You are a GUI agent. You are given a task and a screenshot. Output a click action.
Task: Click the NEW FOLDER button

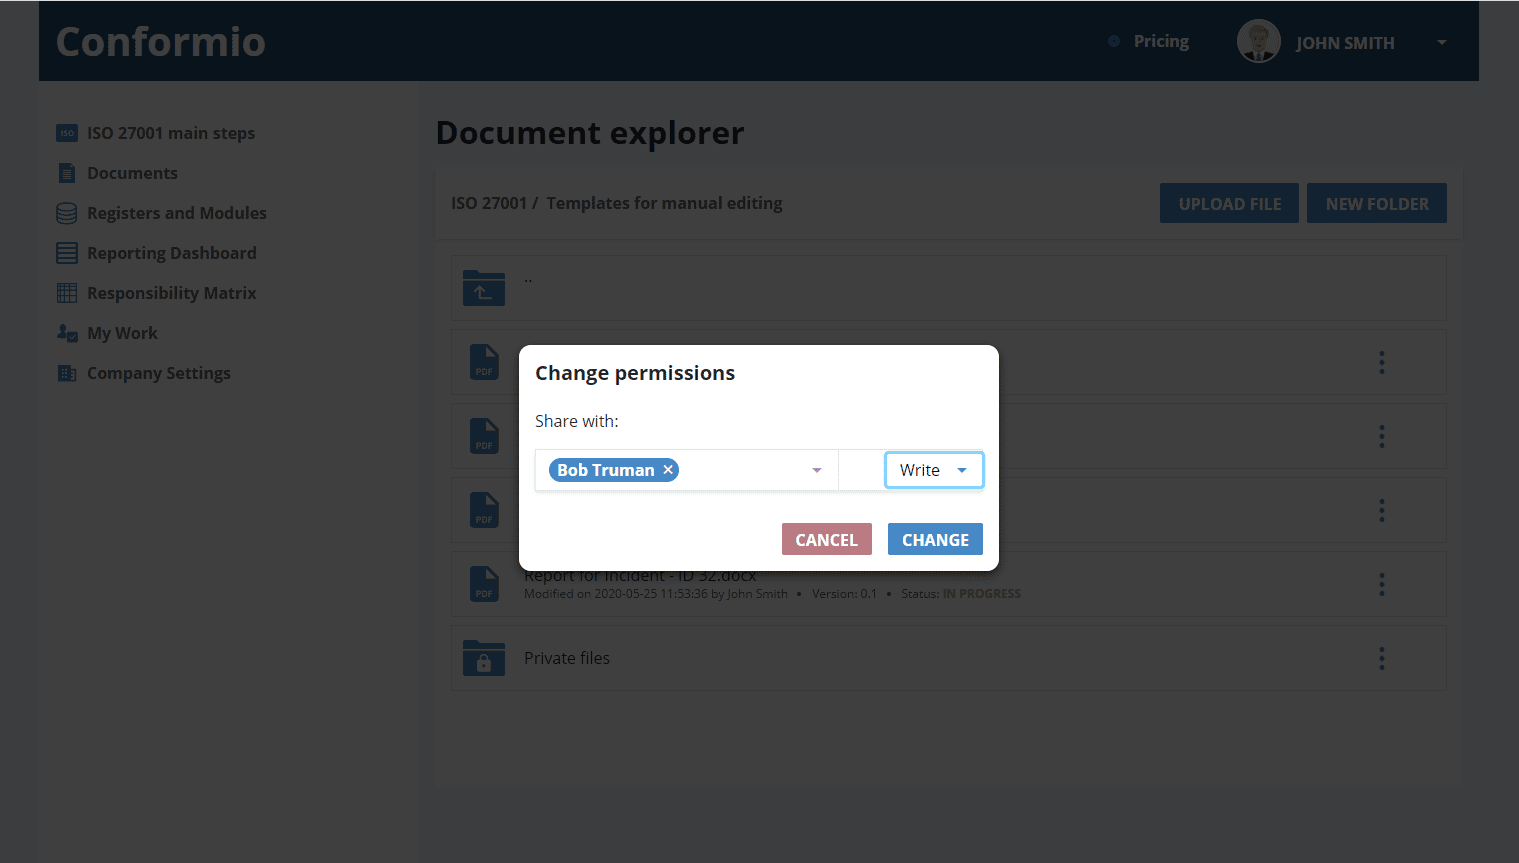(x=1377, y=203)
